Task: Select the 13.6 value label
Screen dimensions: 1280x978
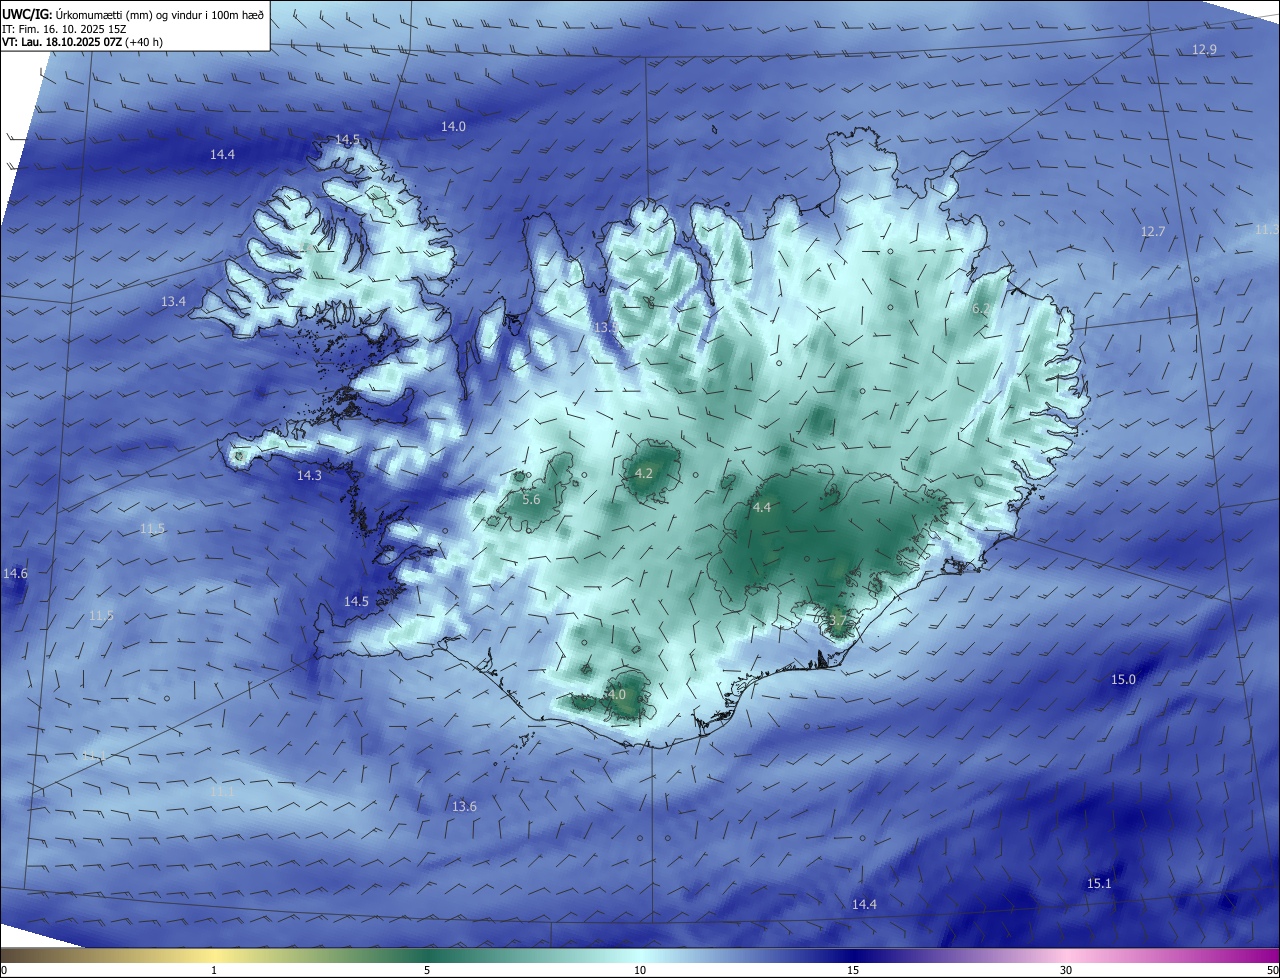Action: click(464, 807)
